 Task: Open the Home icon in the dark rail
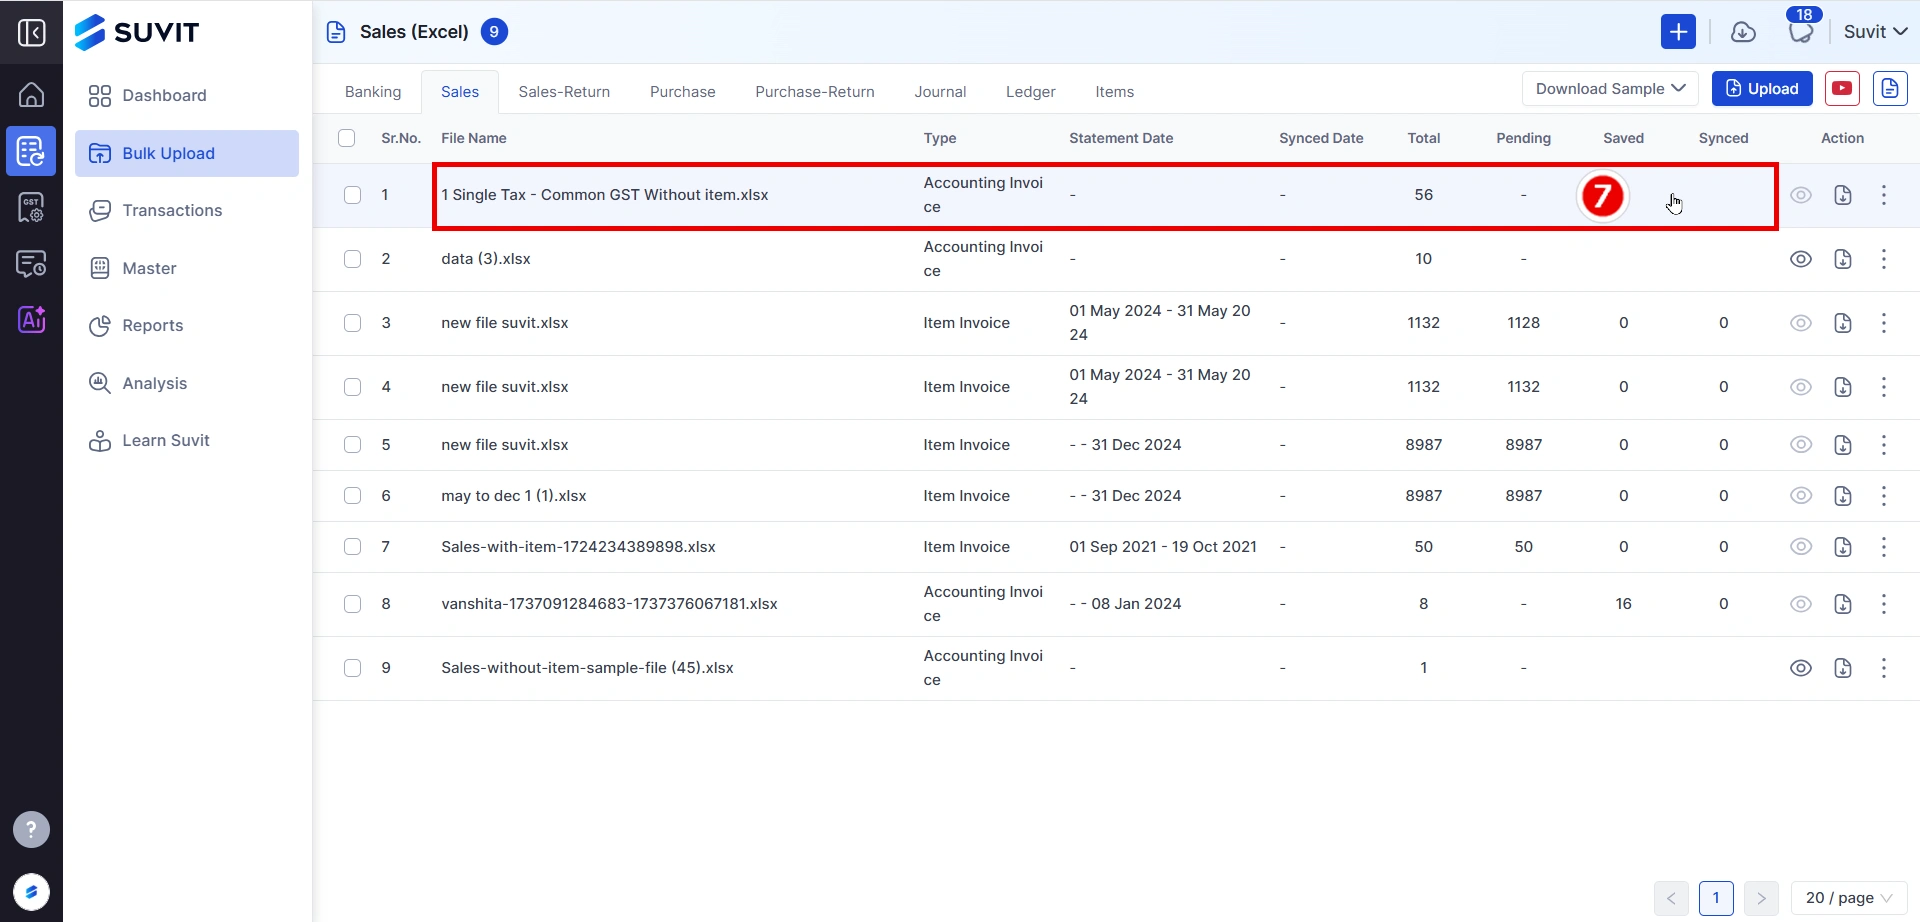[31, 95]
